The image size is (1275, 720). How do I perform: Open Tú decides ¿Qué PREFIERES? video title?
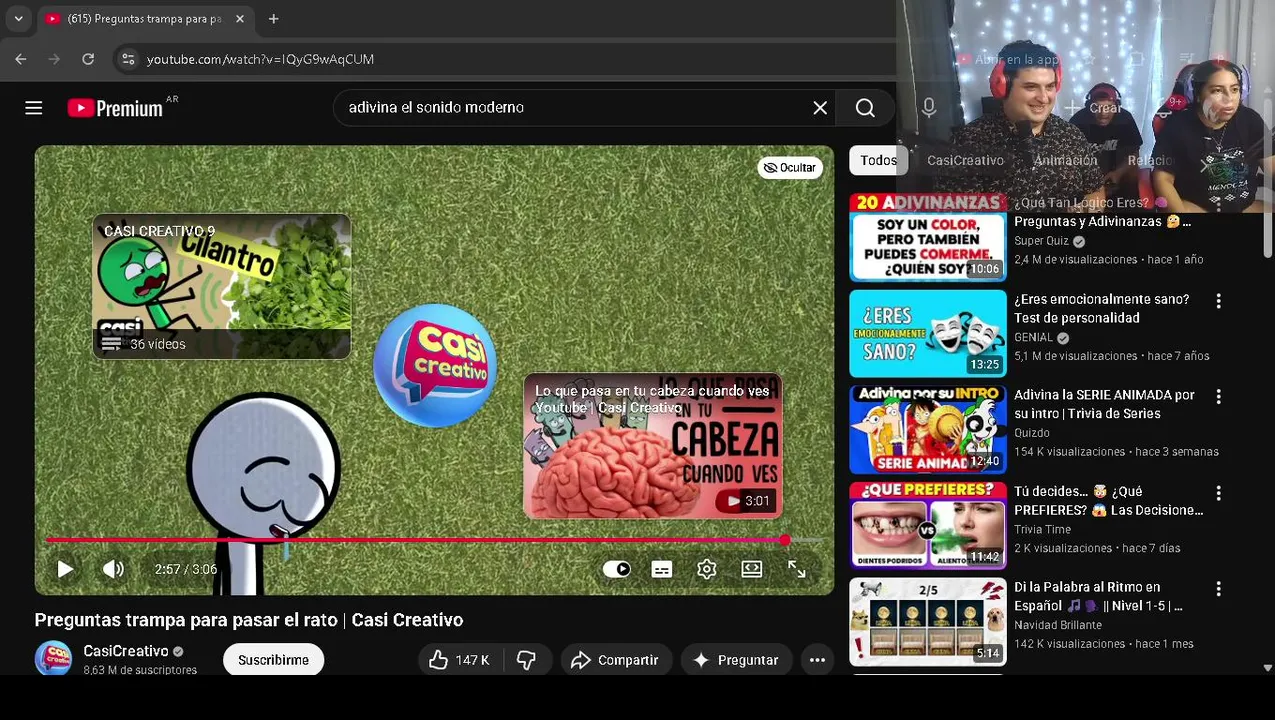tap(1108, 500)
